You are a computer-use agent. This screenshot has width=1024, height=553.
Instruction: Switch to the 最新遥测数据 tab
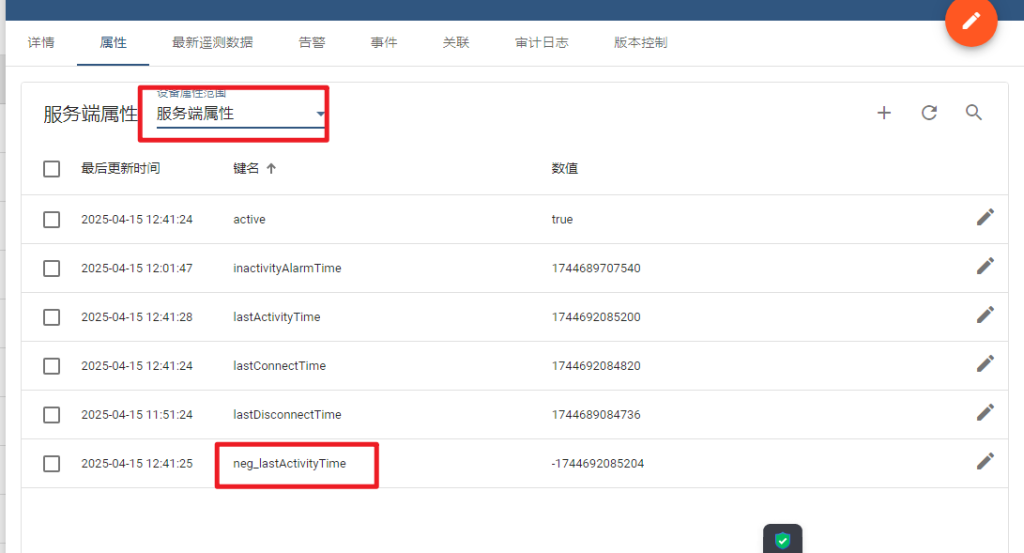click(212, 42)
